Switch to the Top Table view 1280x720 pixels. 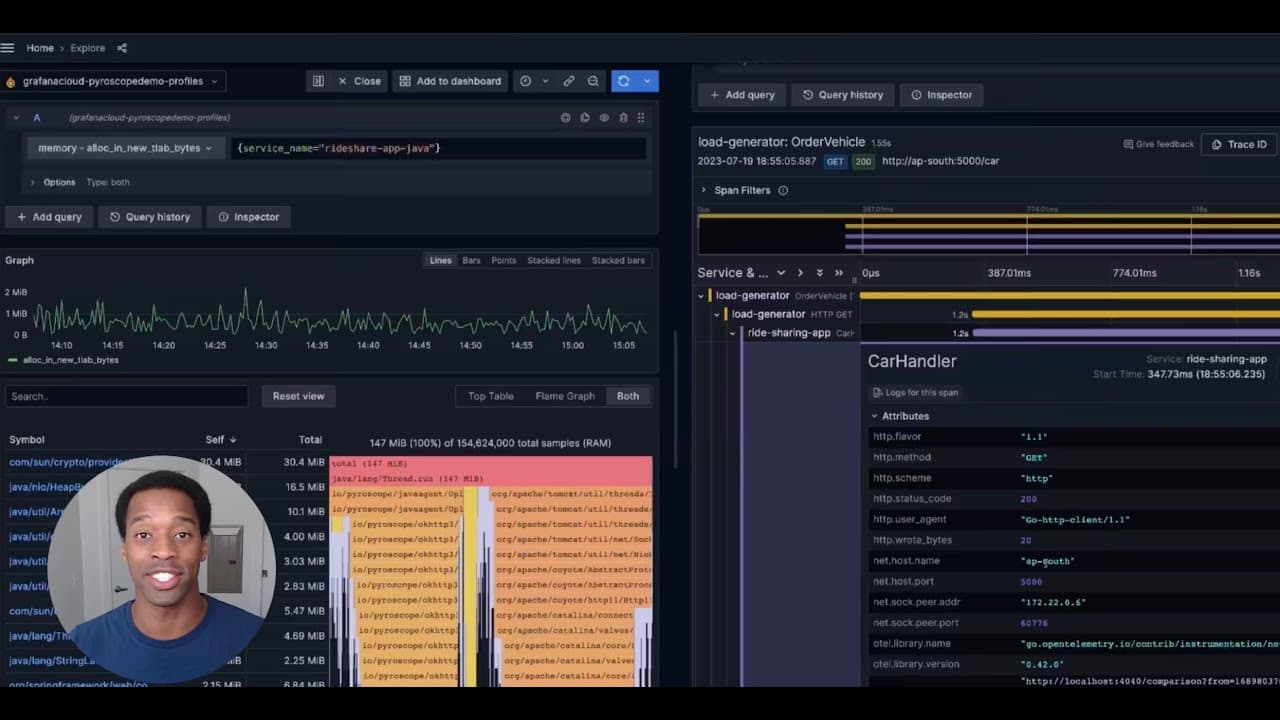(491, 396)
